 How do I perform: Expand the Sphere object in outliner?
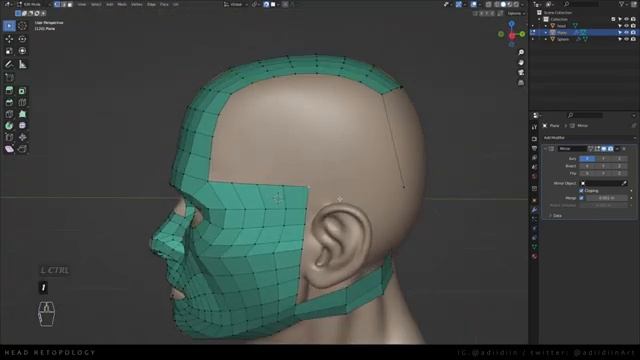pyautogui.click(x=546, y=39)
